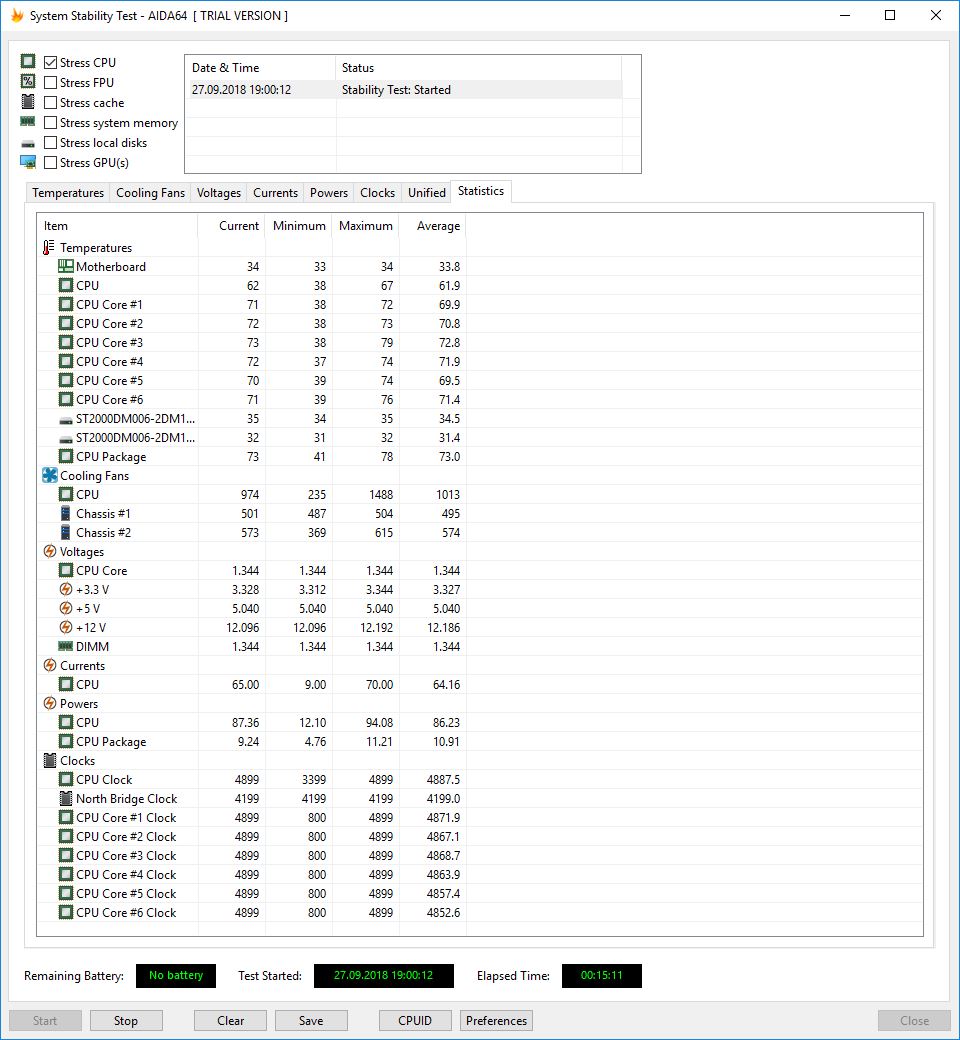The height and width of the screenshot is (1040, 960).
Task: Click the CPU Package temperature icon
Action: pos(66,456)
